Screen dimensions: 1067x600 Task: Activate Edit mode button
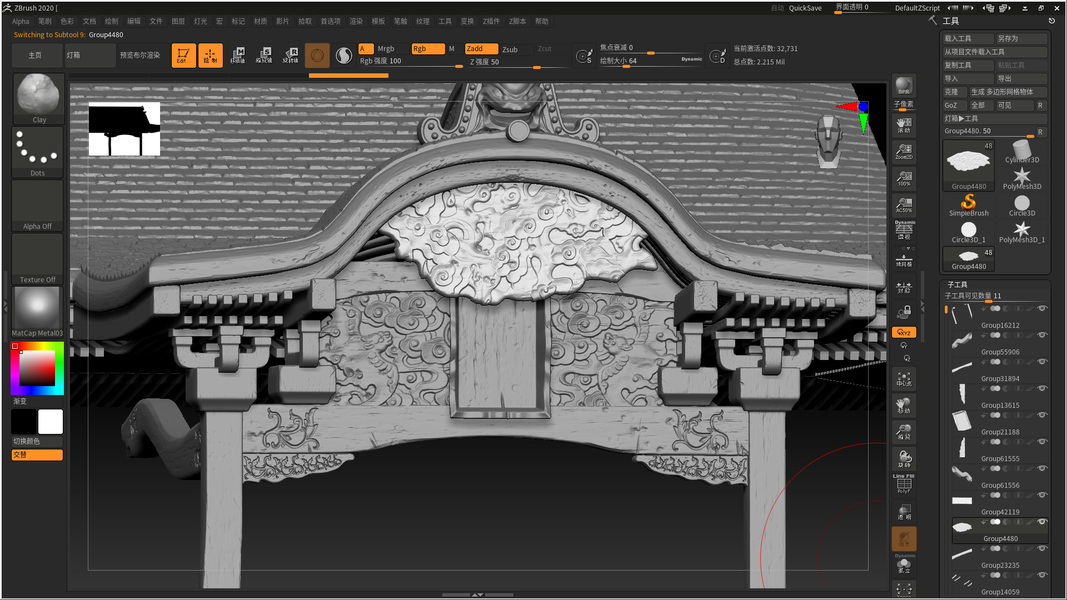coord(184,55)
